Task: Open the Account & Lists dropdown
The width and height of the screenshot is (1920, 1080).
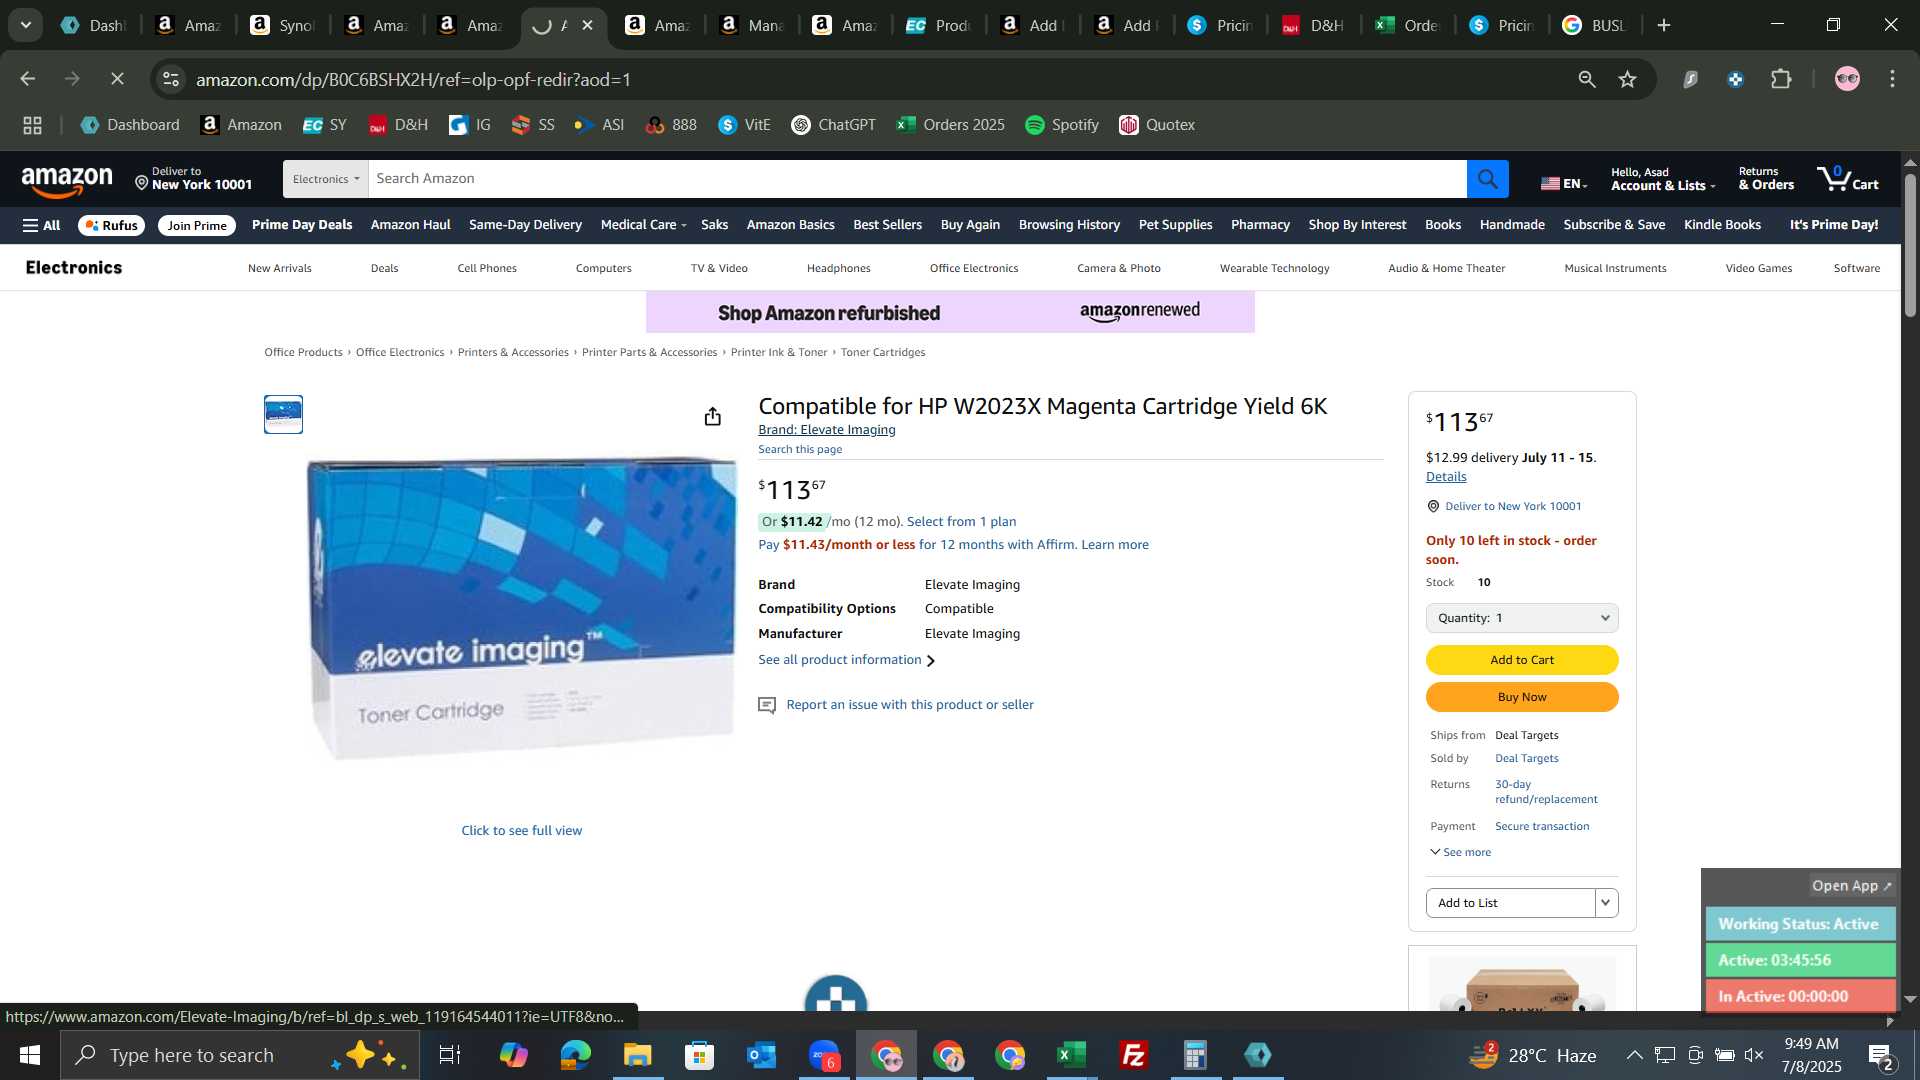Action: tap(1662, 179)
